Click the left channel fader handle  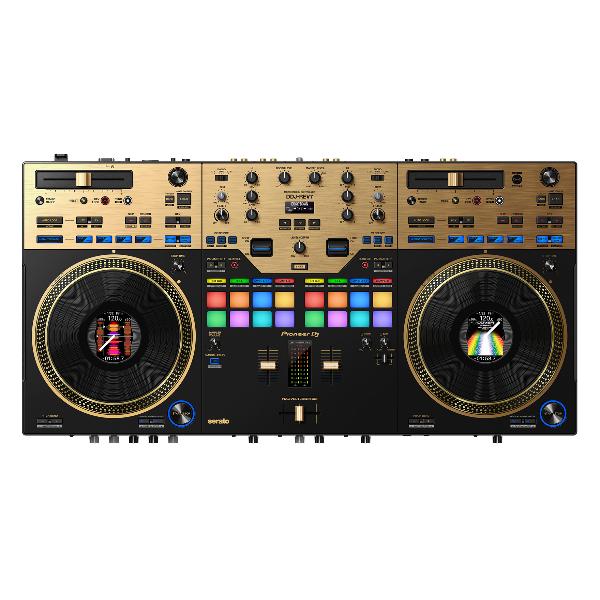pyautogui.click(x=268, y=365)
